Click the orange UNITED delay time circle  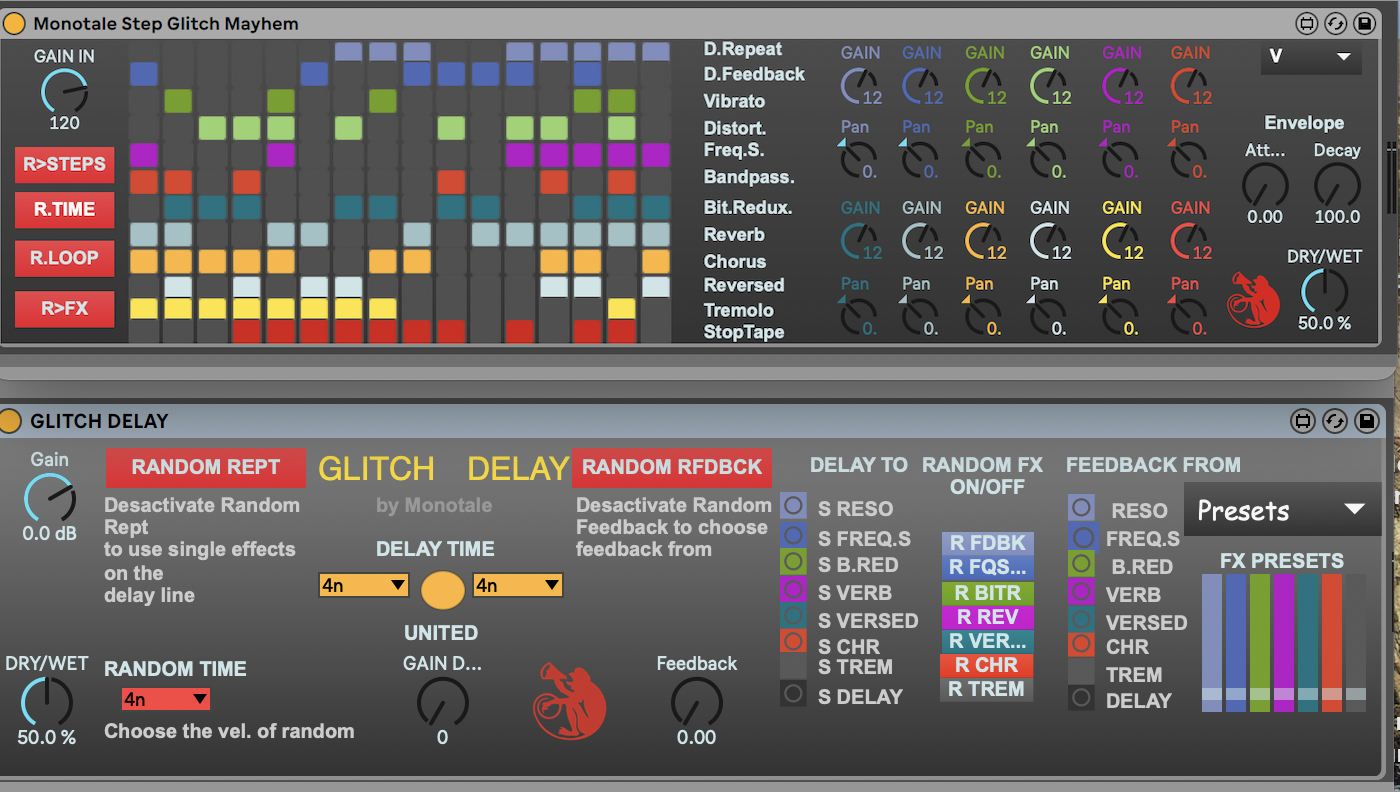[443, 590]
